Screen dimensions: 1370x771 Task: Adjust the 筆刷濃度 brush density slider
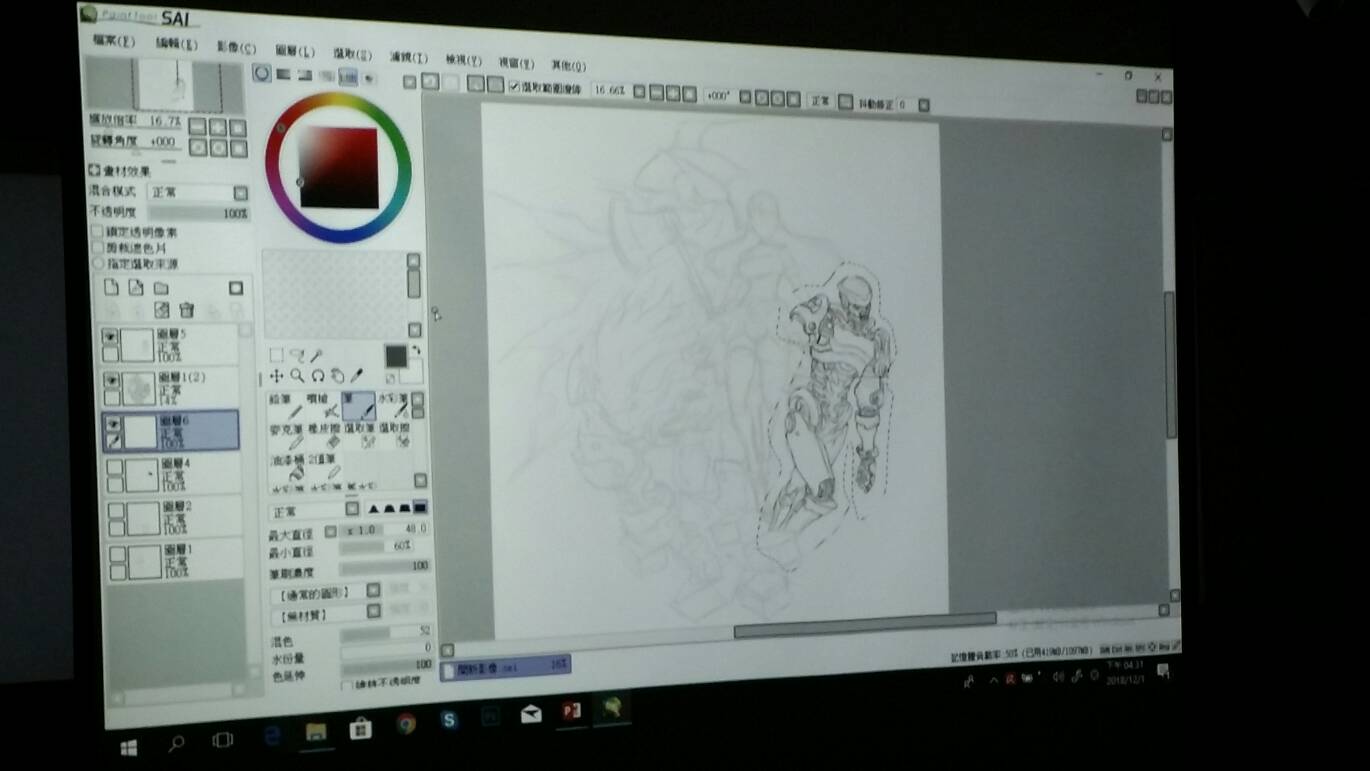[385, 568]
